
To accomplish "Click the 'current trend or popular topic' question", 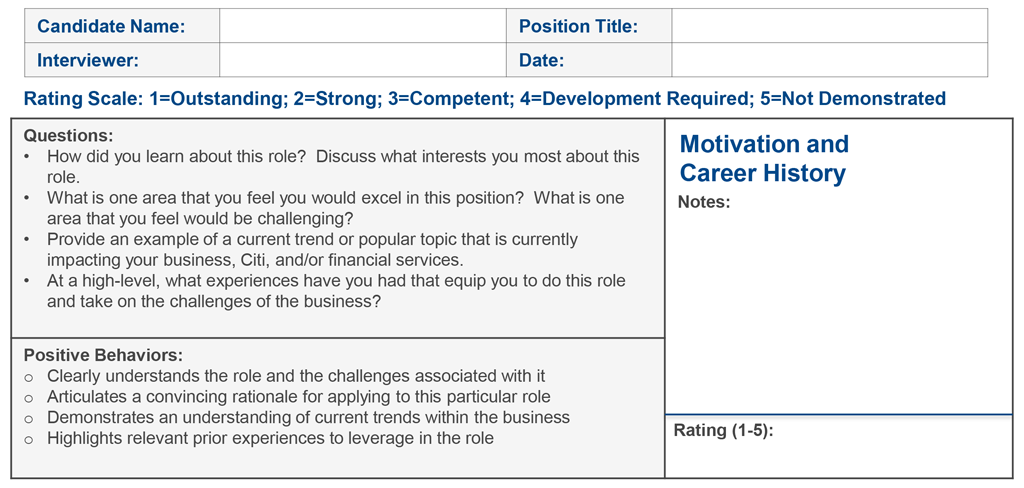I will (x=312, y=240).
